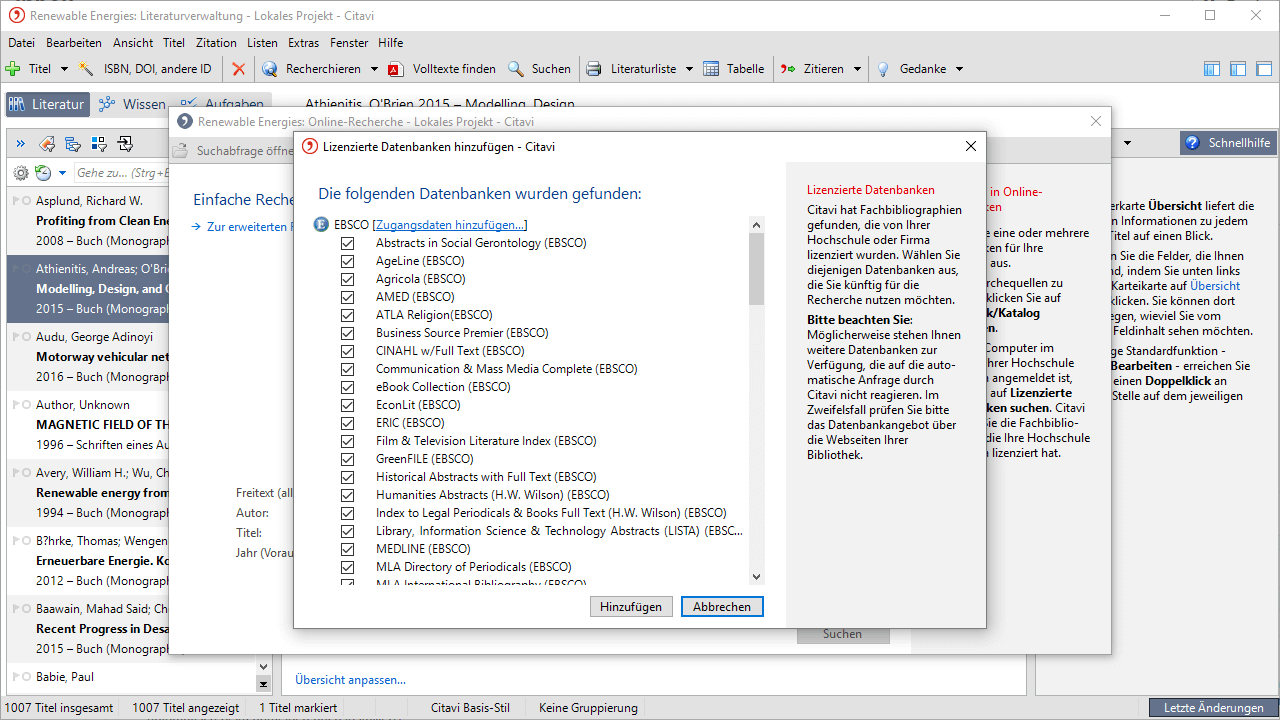Uncheck Business Source Premier (EBSCO)
Screen dimensions: 1280x720
coord(347,333)
